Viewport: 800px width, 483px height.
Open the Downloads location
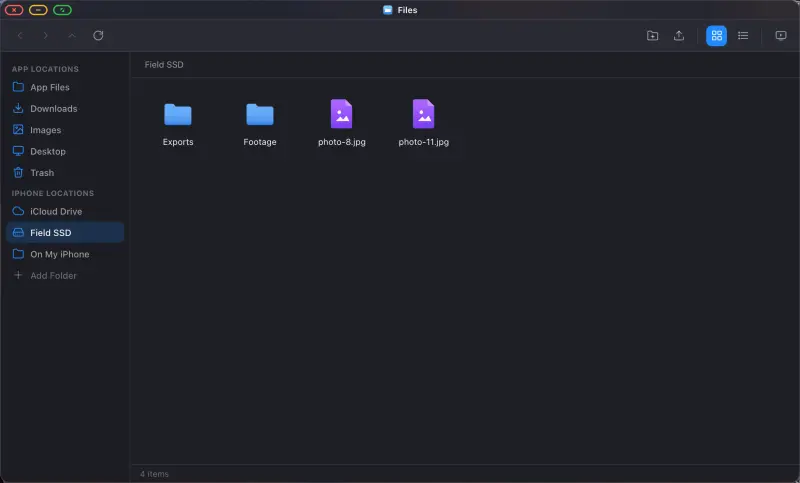point(65,109)
